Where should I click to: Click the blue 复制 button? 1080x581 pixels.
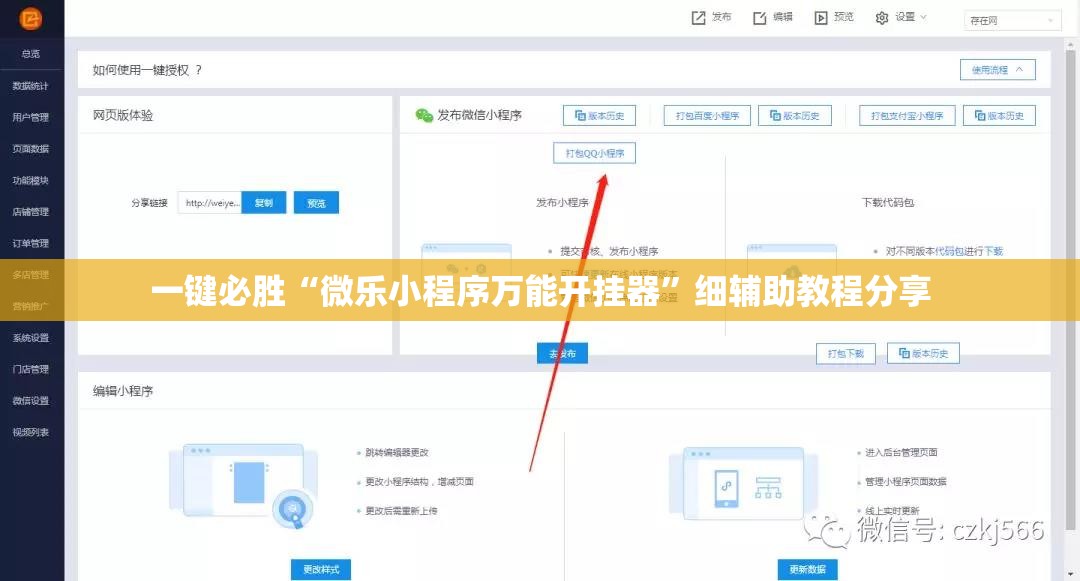point(264,203)
